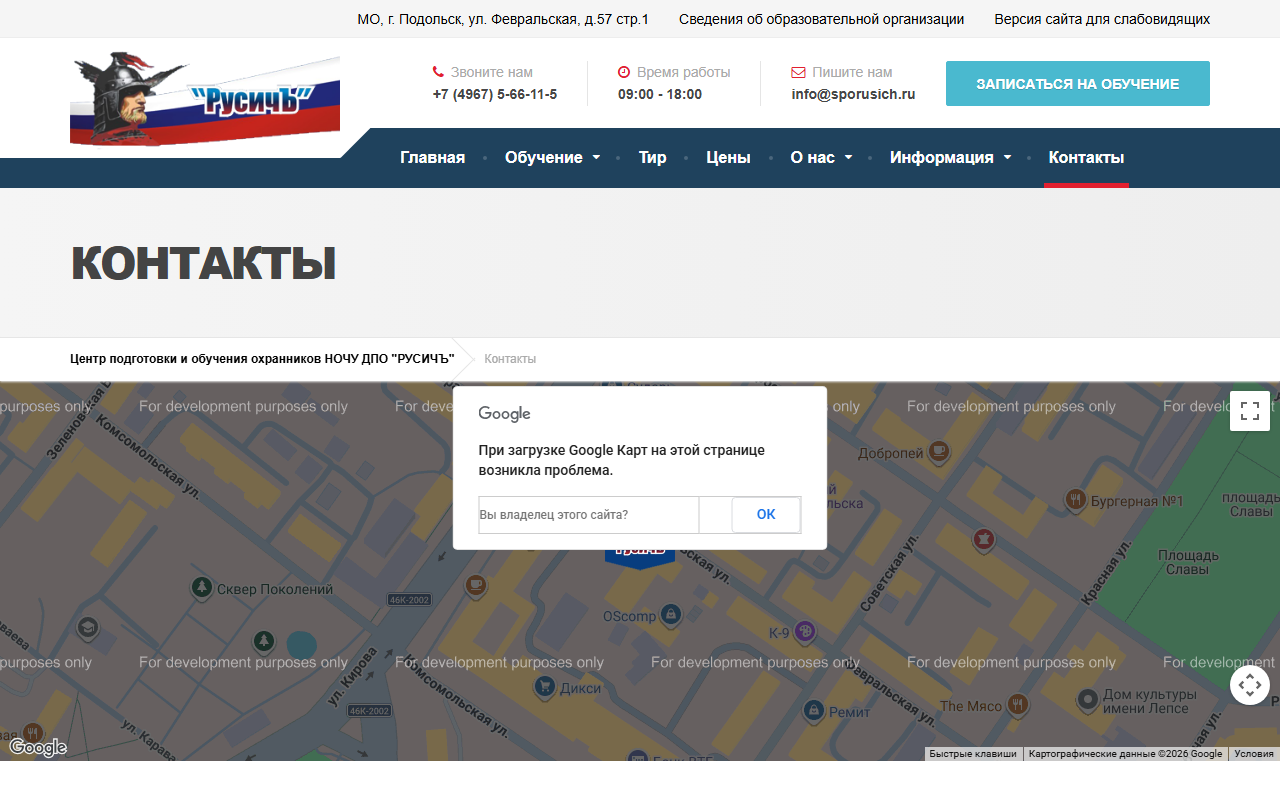Screen dimensions: 1280x800
Task: Click the 'Картографические данные ©2026 Google' text
Action: tap(1125, 754)
